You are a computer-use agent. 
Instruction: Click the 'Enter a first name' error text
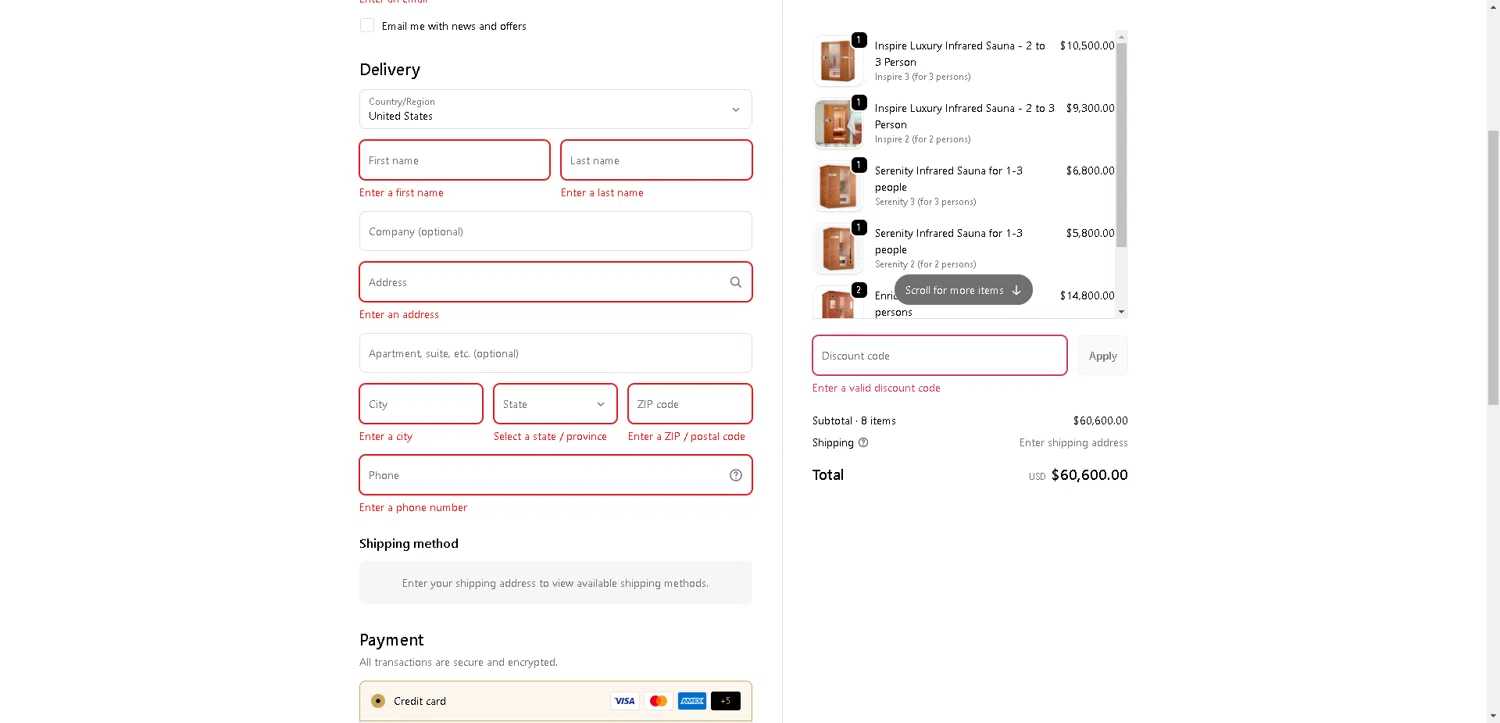(x=401, y=193)
